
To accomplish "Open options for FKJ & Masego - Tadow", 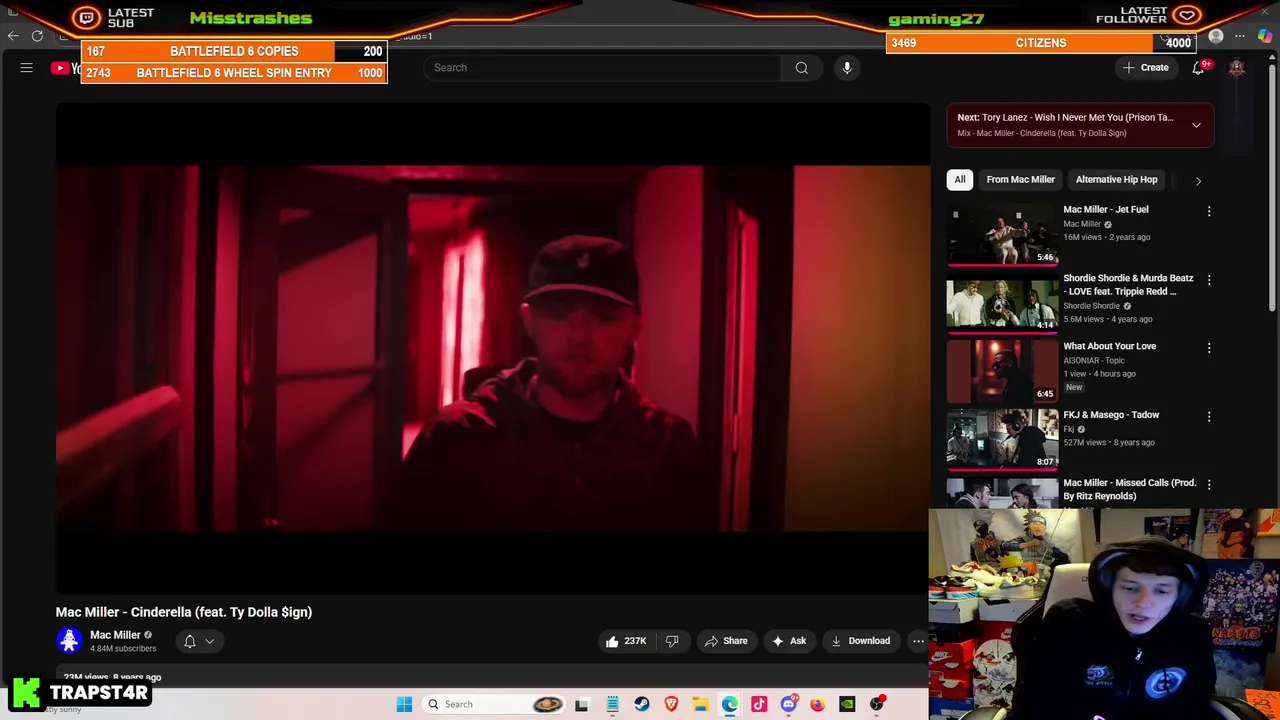I will 1209,416.
